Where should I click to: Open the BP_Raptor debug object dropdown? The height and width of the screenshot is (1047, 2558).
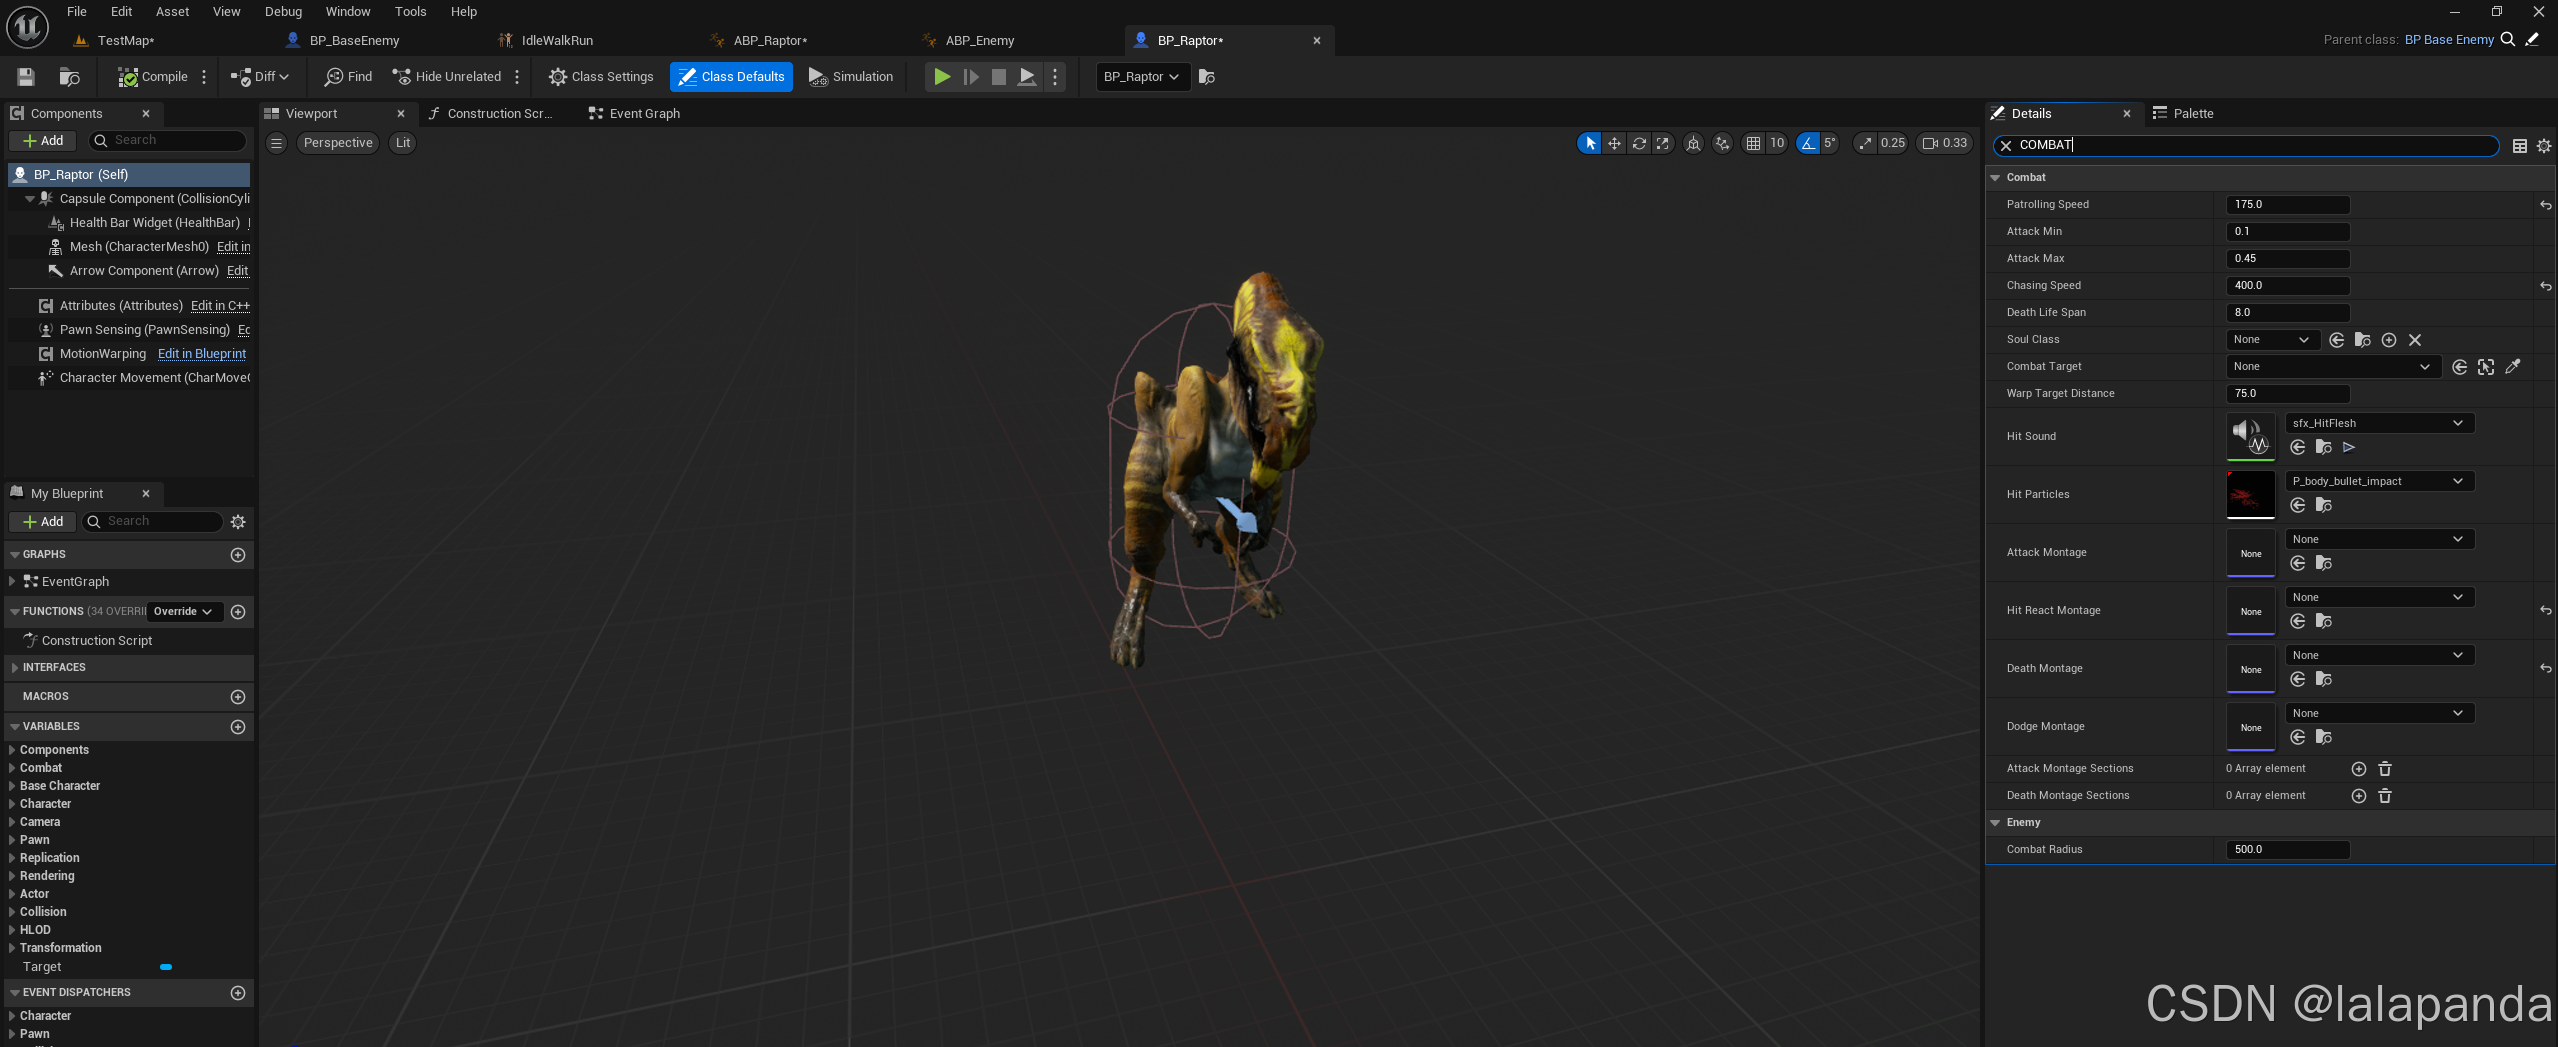pyautogui.click(x=1142, y=77)
